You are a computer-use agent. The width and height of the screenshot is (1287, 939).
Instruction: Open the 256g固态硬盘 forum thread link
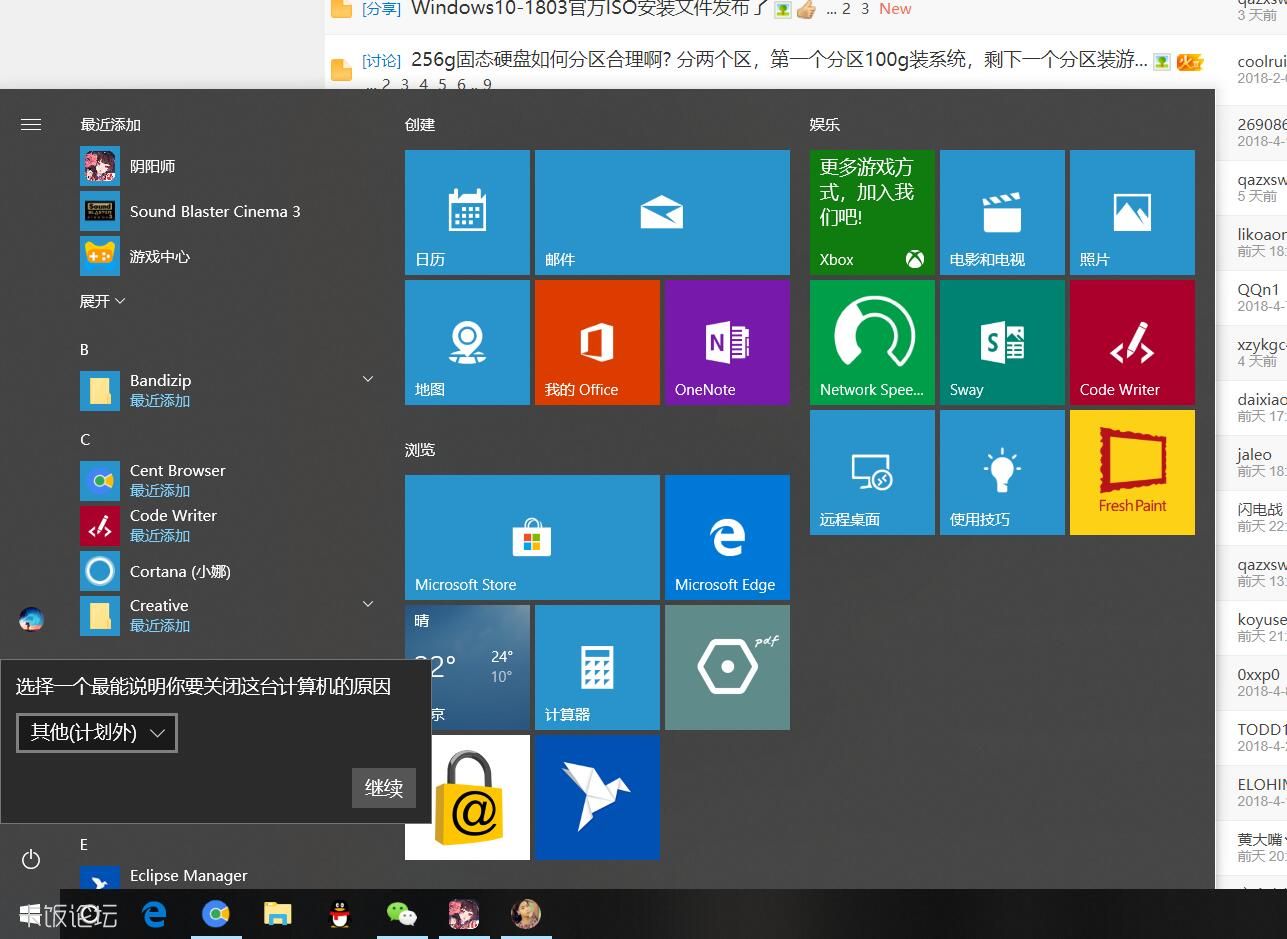click(x=779, y=60)
